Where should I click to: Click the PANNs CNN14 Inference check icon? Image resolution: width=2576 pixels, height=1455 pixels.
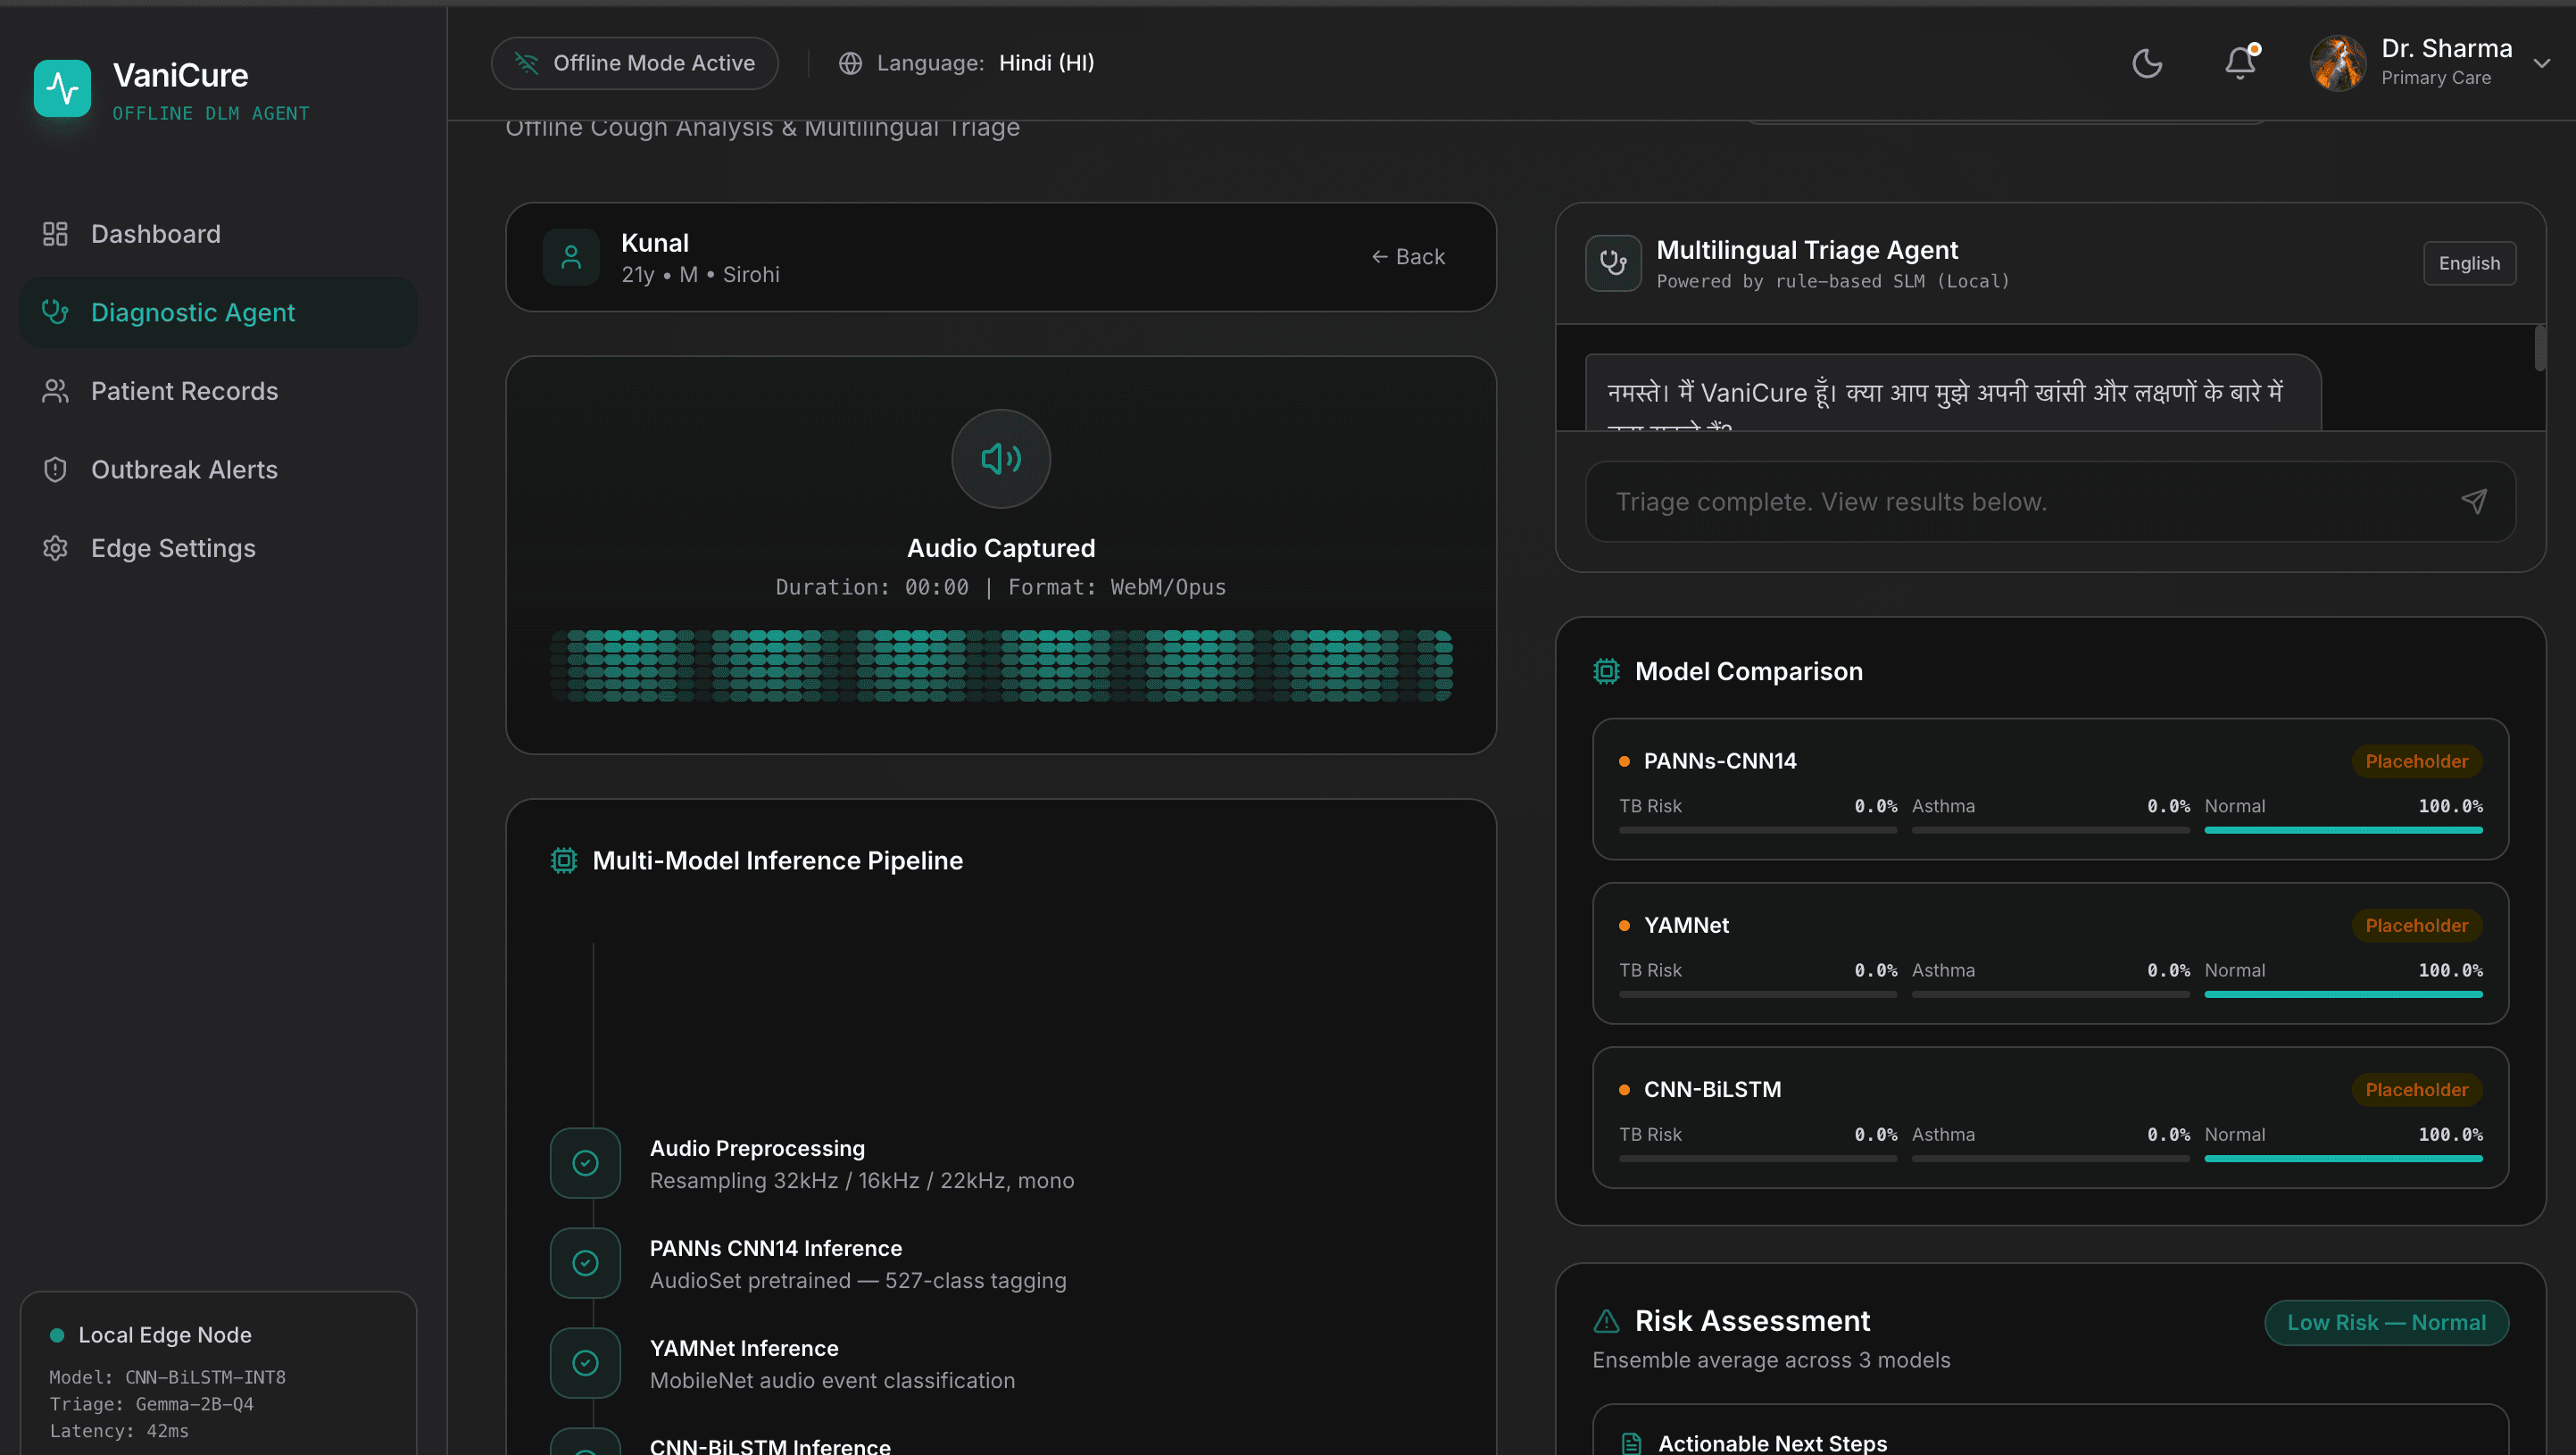(x=585, y=1263)
